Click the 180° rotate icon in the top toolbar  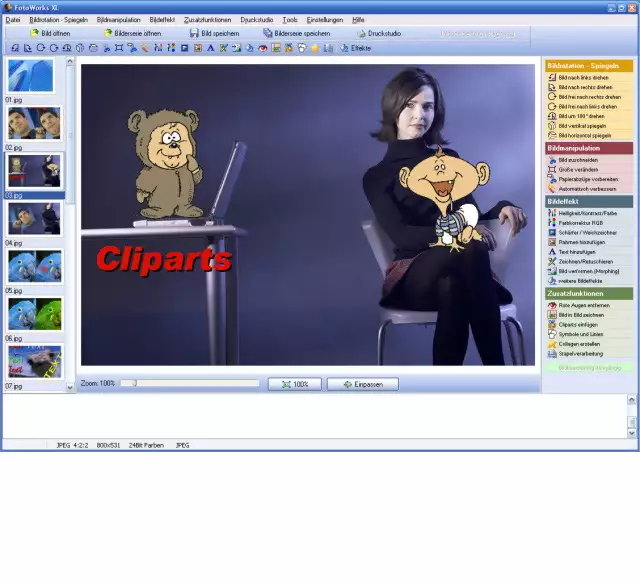(67, 48)
